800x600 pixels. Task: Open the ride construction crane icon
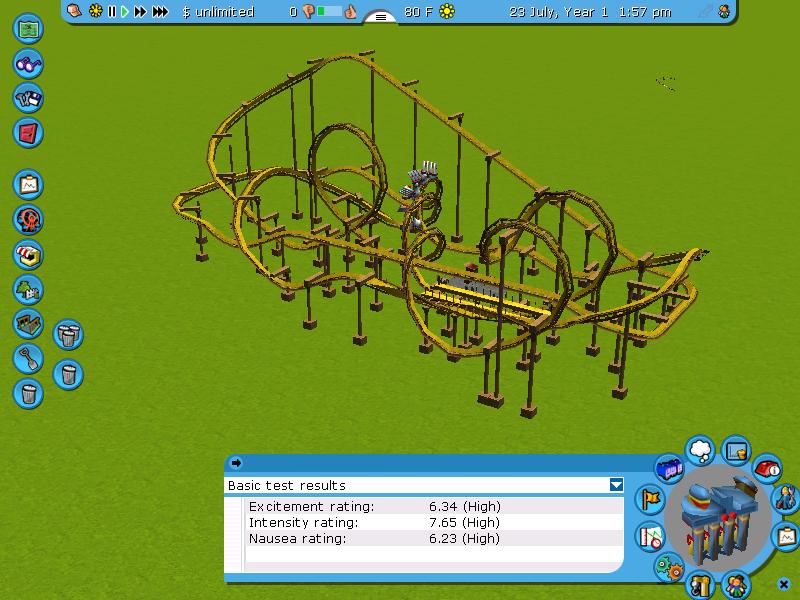click(700, 585)
